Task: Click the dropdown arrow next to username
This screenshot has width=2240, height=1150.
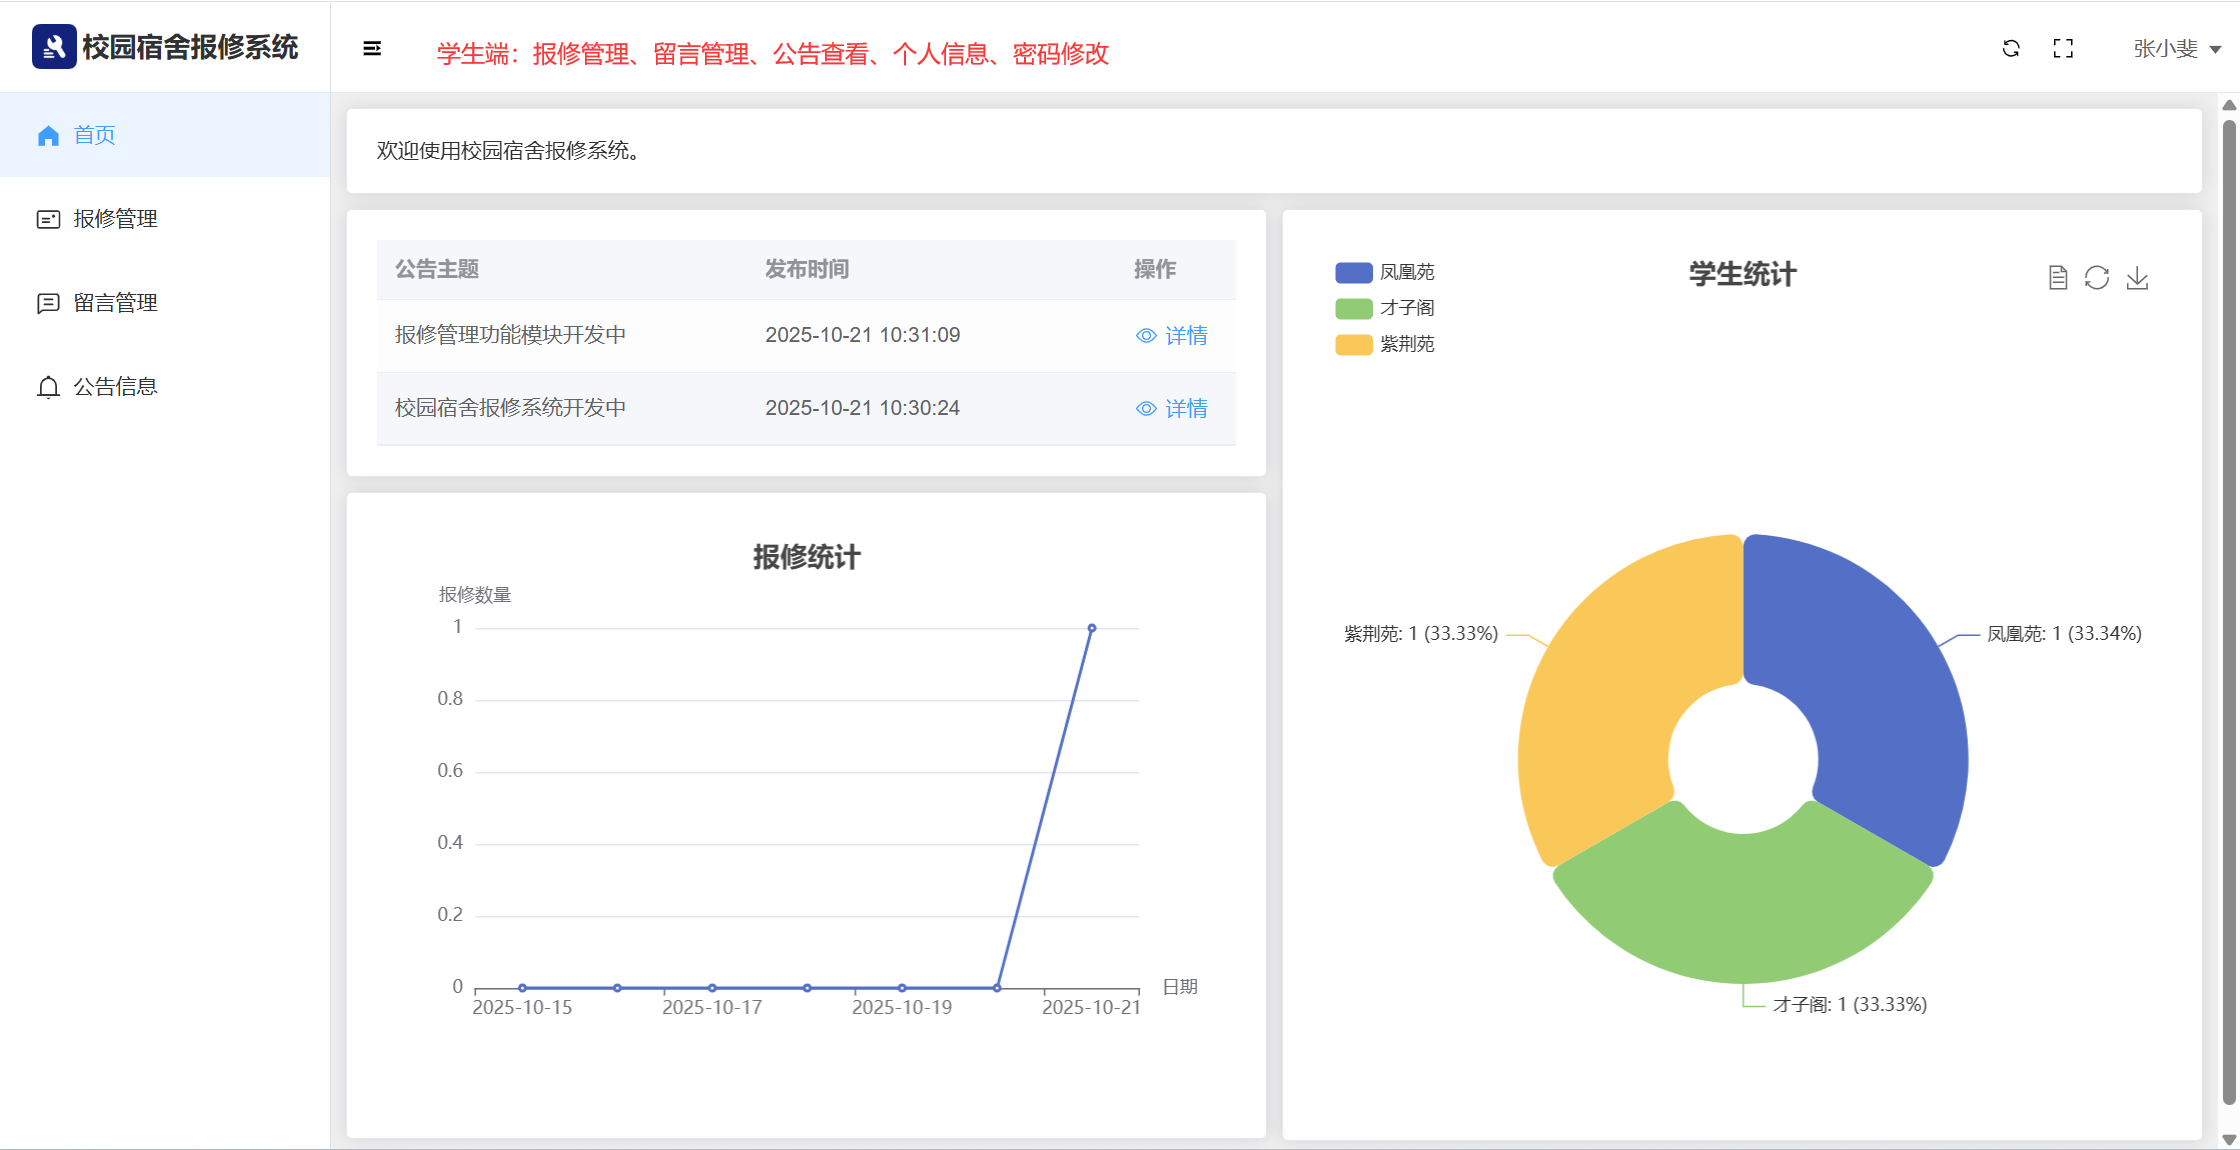Action: [x=2215, y=50]
